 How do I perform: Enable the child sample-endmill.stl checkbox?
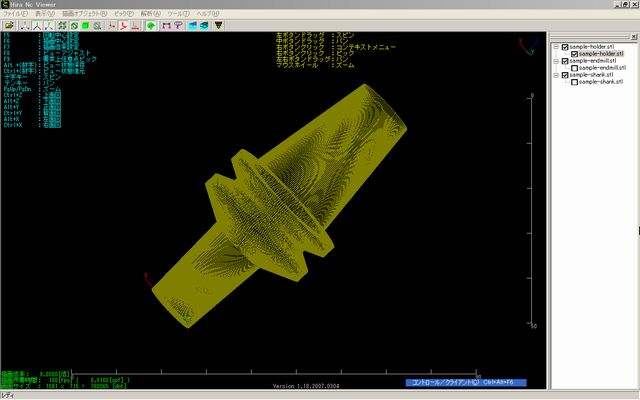[x=574, y=67]
